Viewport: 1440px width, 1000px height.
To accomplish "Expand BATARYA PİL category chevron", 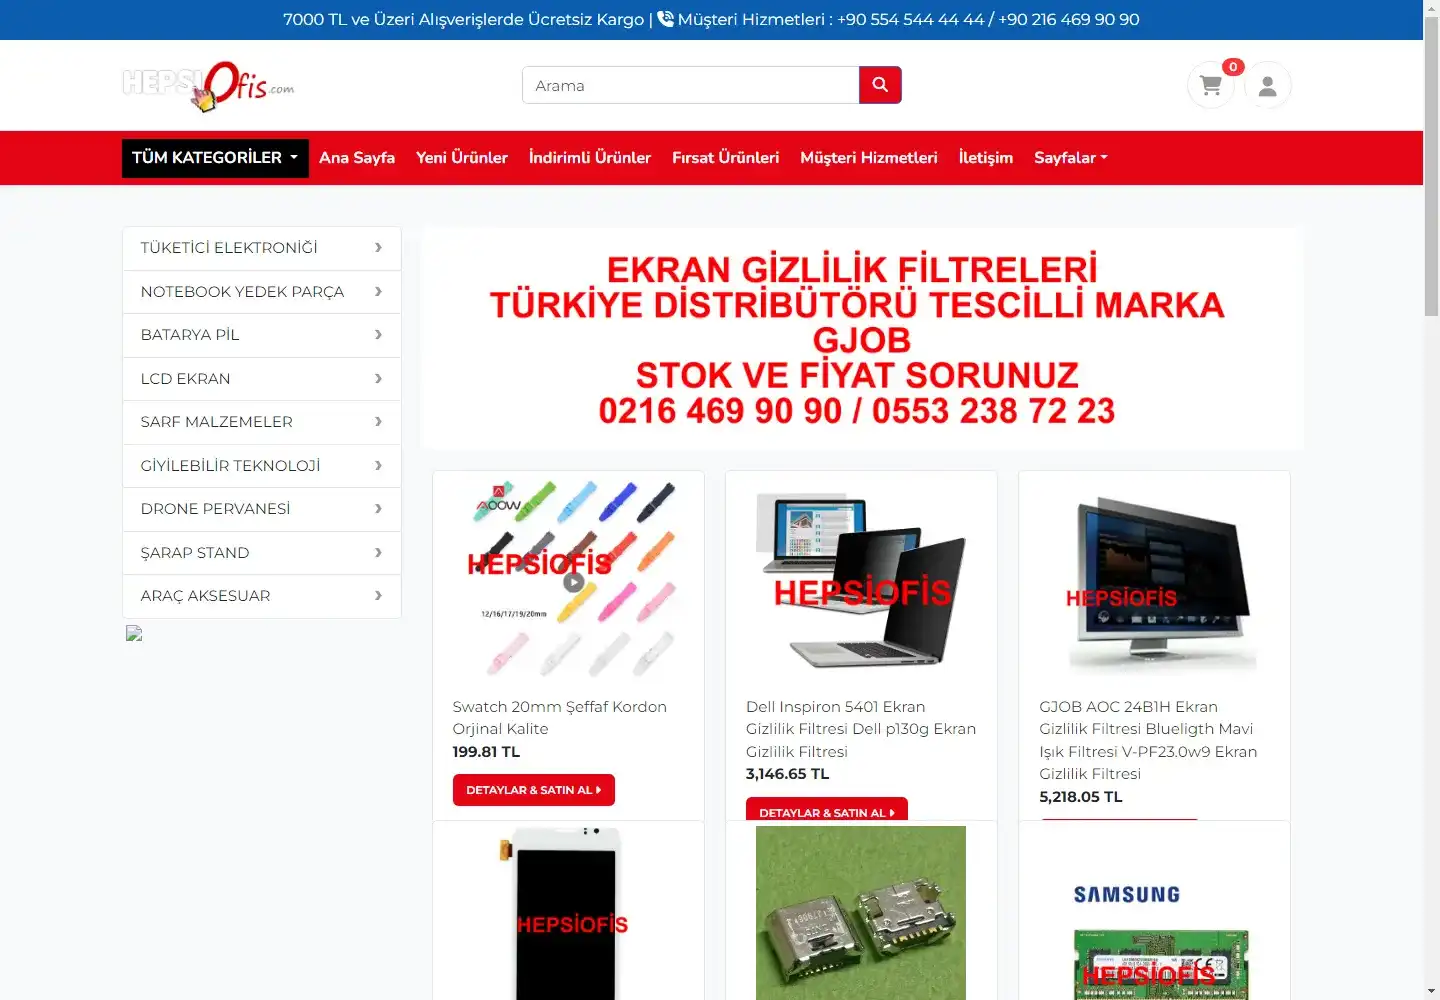I will pos(378,335).
